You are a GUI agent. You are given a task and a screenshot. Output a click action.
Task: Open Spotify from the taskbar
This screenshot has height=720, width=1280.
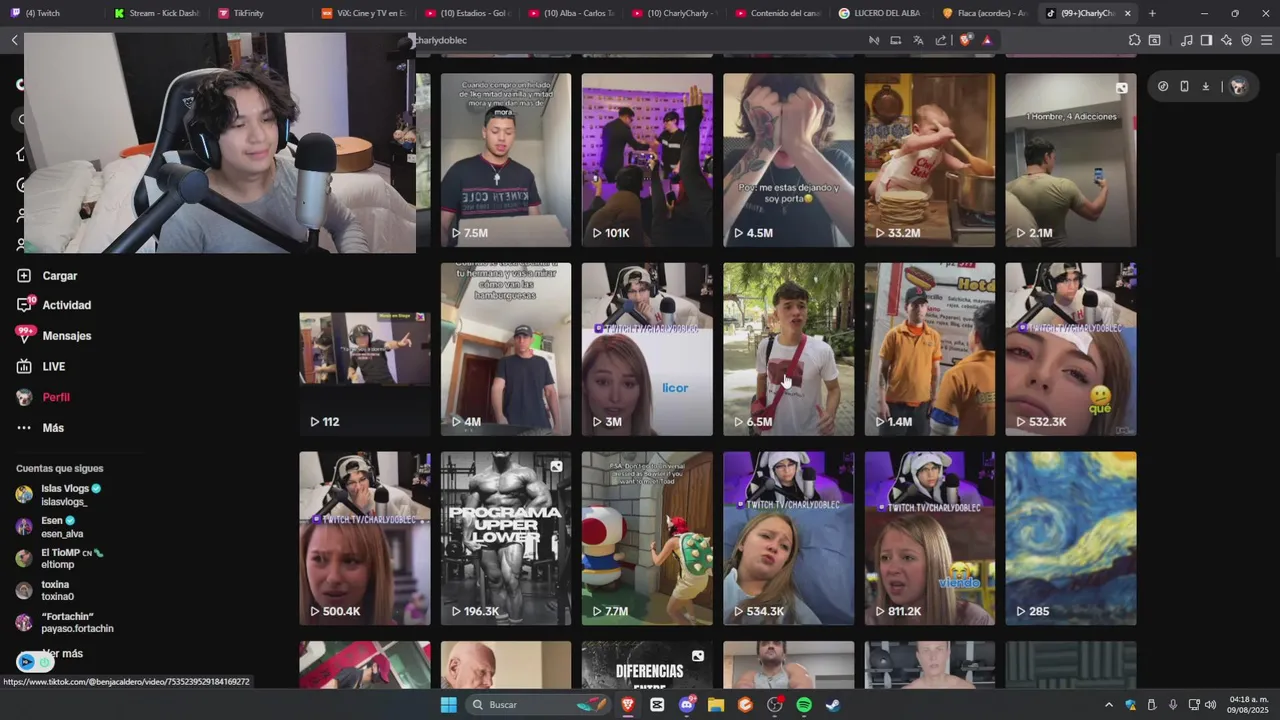804,705
